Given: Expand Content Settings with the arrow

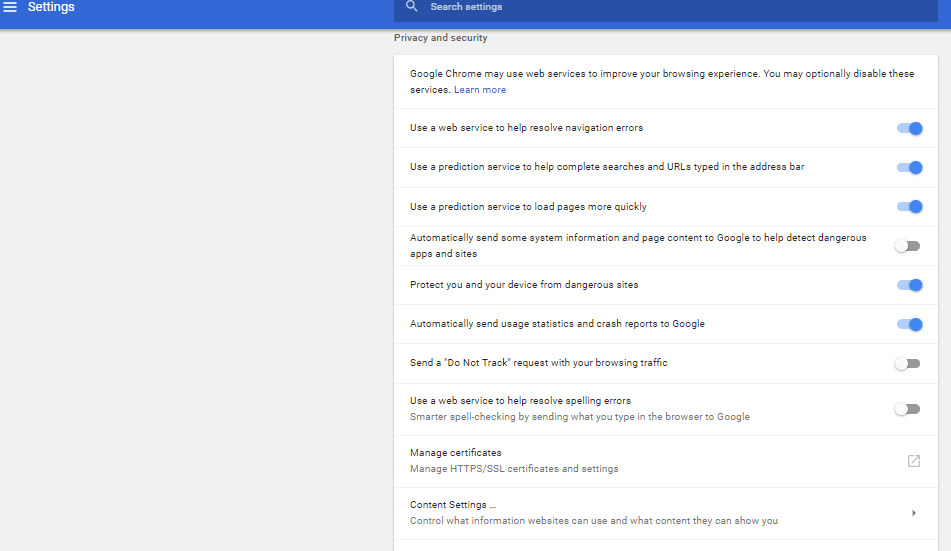Looking at the screenshot, I should click(x=913, y=513).
